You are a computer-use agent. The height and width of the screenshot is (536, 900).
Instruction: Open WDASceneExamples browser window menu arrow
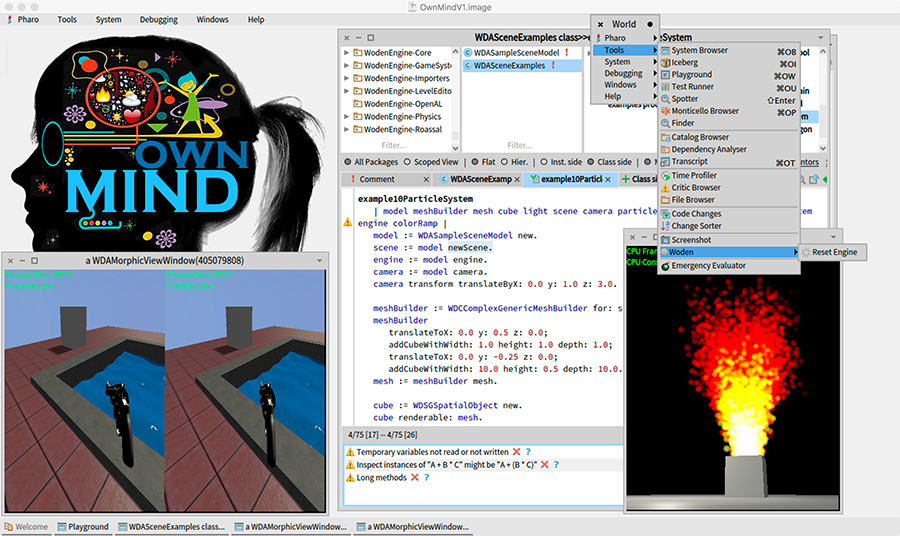click(x=820, y=37)
